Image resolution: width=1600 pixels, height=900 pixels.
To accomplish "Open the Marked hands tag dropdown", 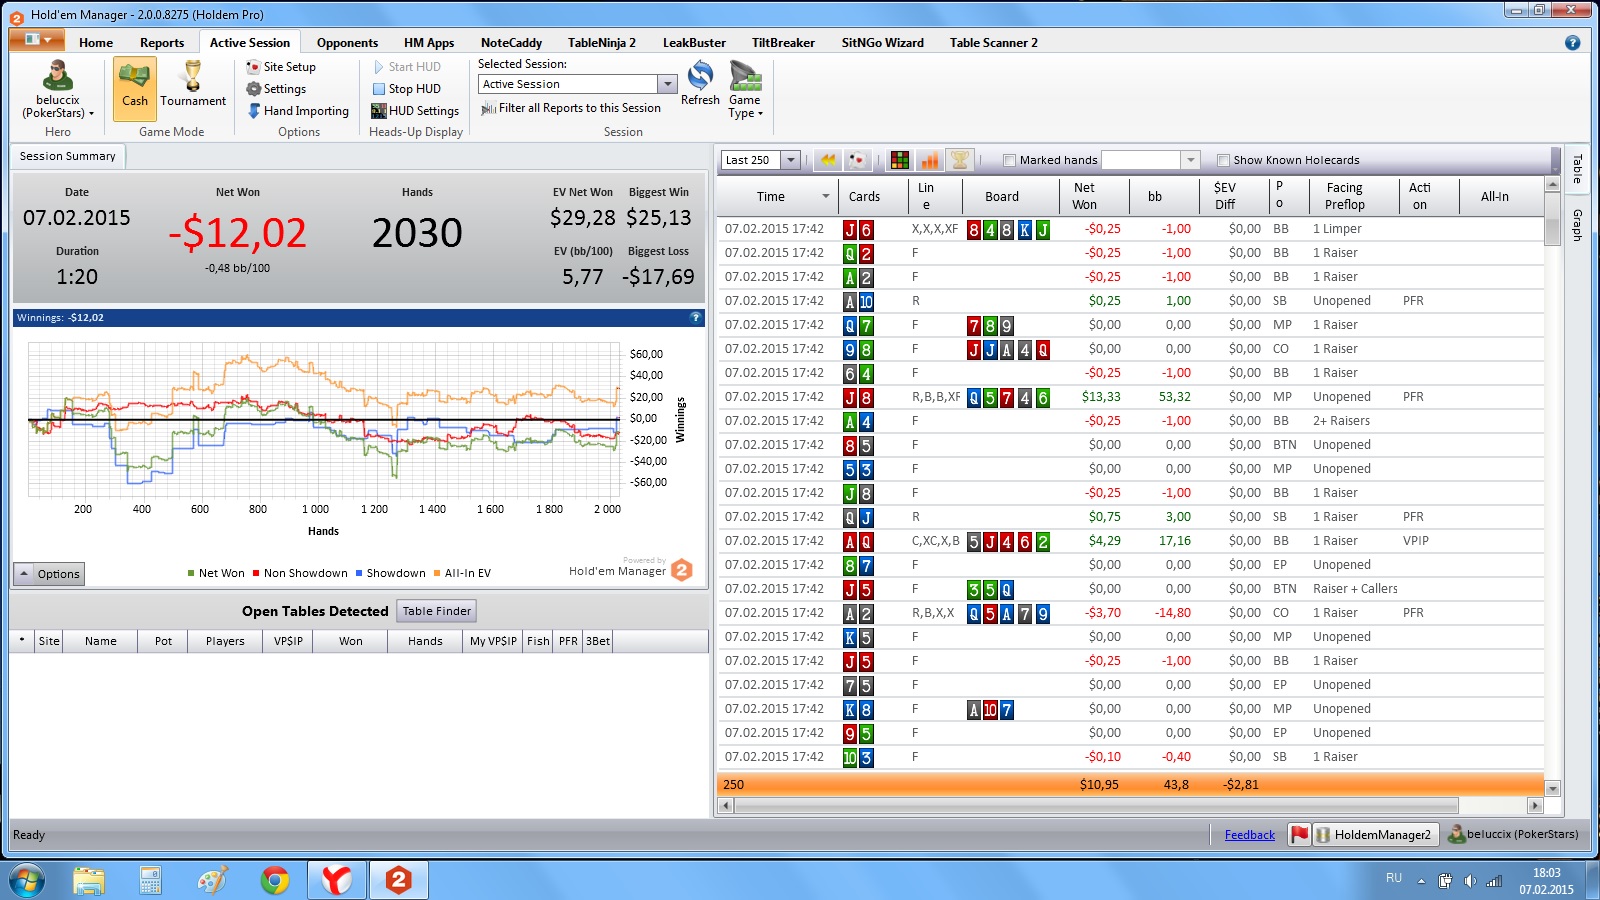I will 1190,160.
